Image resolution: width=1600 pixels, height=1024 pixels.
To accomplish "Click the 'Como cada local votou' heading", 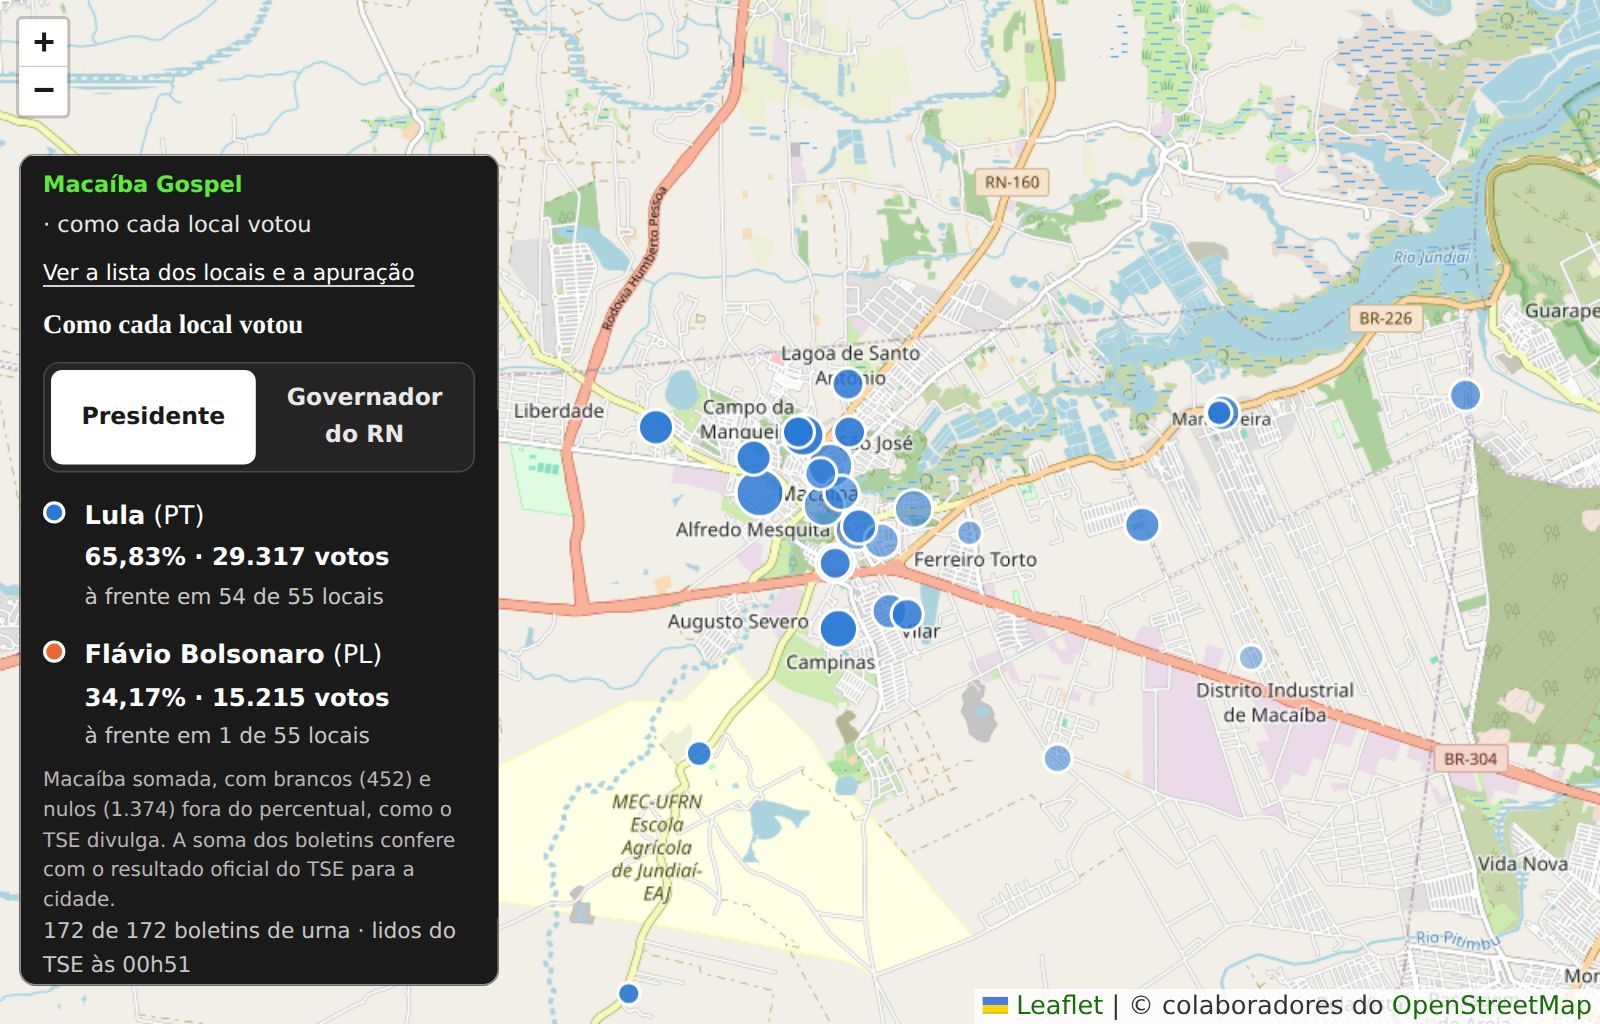I will click(173, 324).
